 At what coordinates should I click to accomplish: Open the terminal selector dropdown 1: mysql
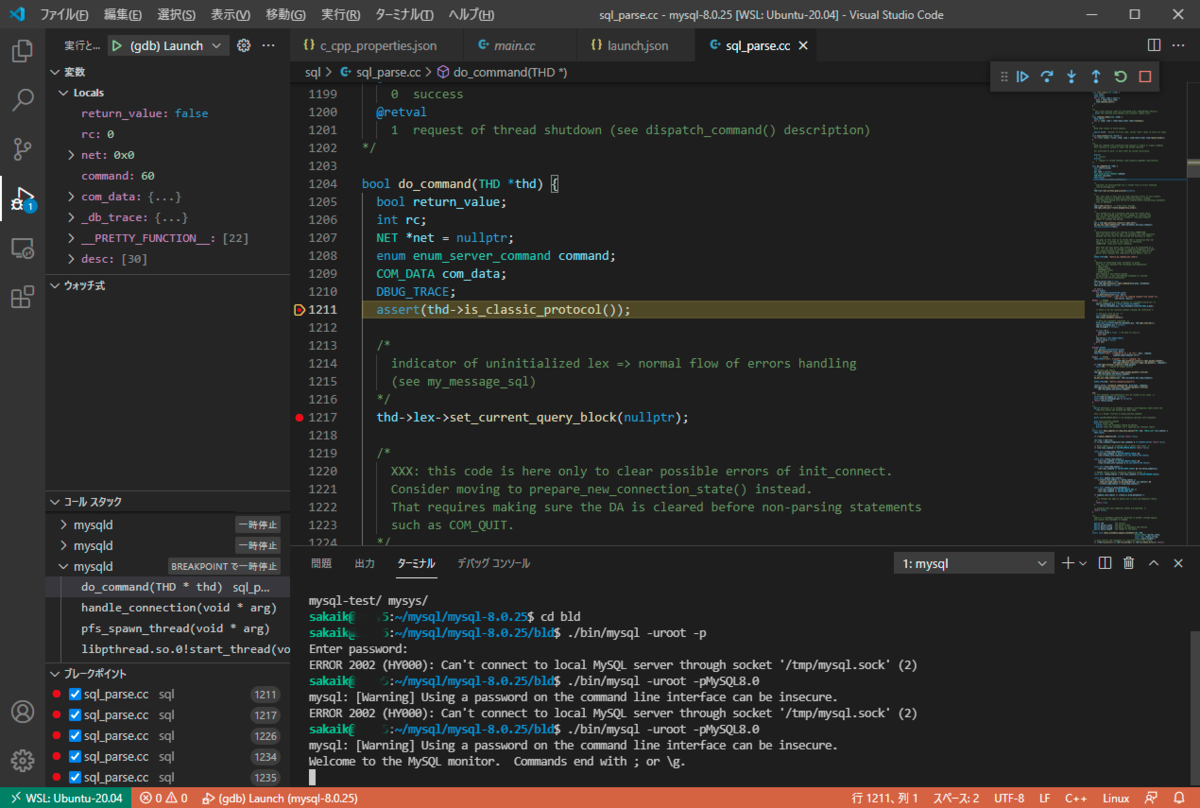(973, 564)
